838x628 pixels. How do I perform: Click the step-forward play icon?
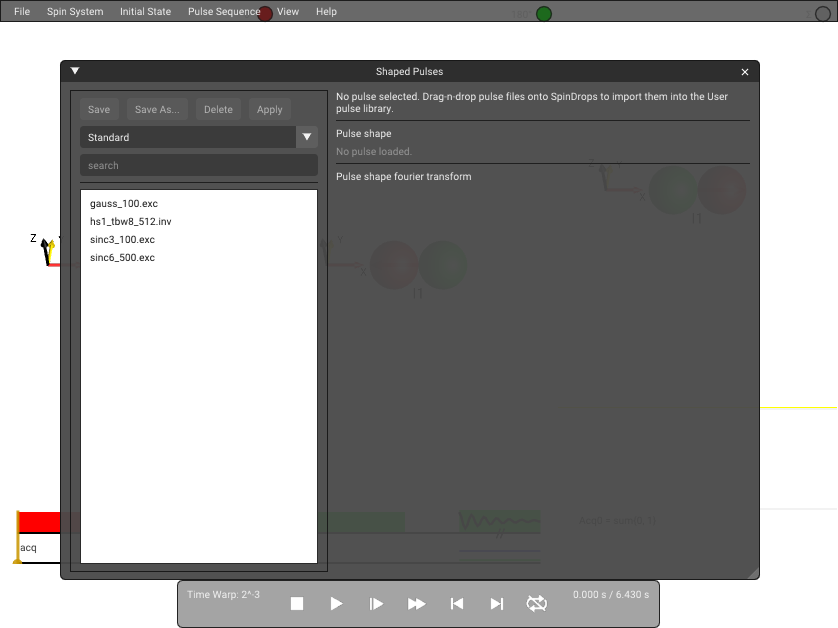pyautogui.click(x=376, y=603)
